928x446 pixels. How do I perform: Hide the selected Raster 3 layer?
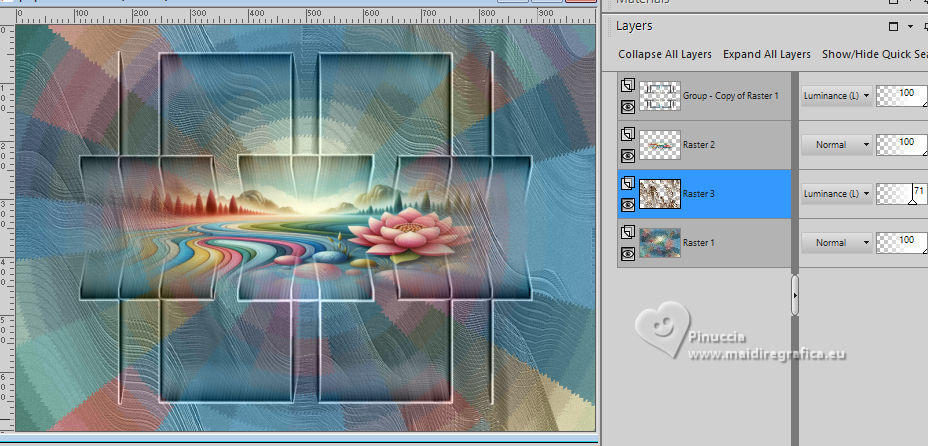click(628, 205)
